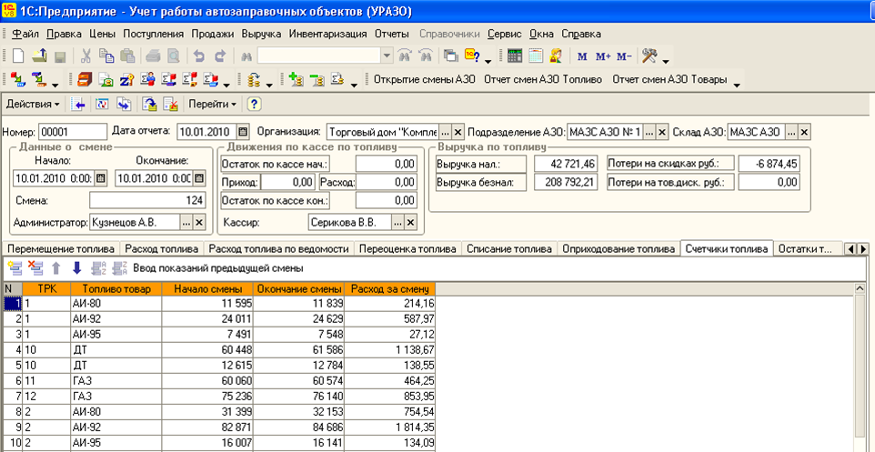Screen dimensions: 875x452
Task: Click the M memory button
Action: (582, 56)
